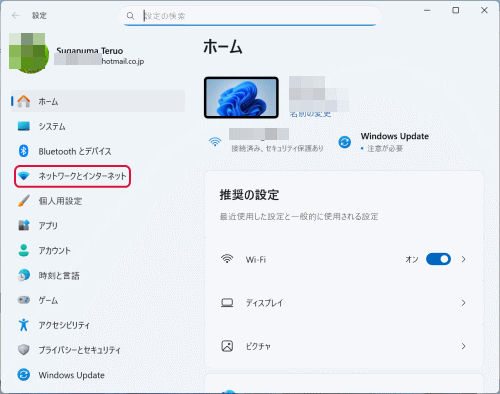Open Windows Update in sidebar
Viewport: 500px width, 394px height.
click(98, 375)
